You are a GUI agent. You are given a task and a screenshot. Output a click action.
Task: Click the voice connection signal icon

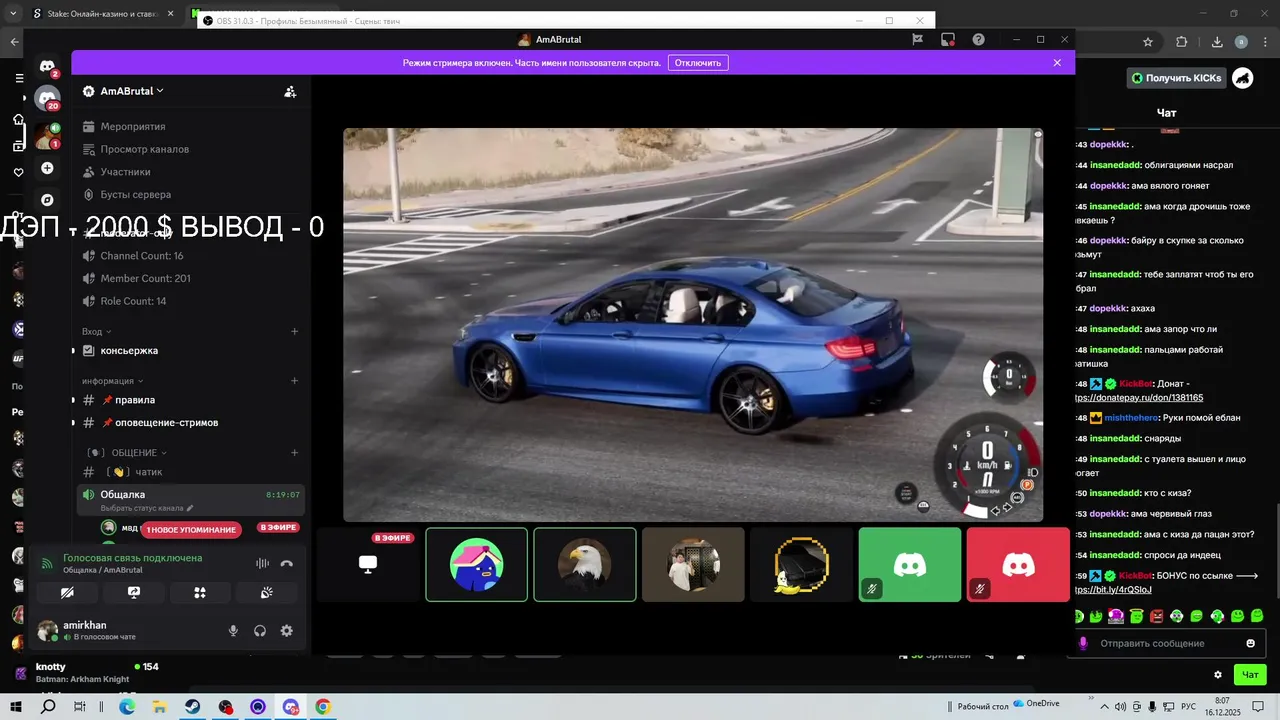pyautogui.click(x=46, y=563)
